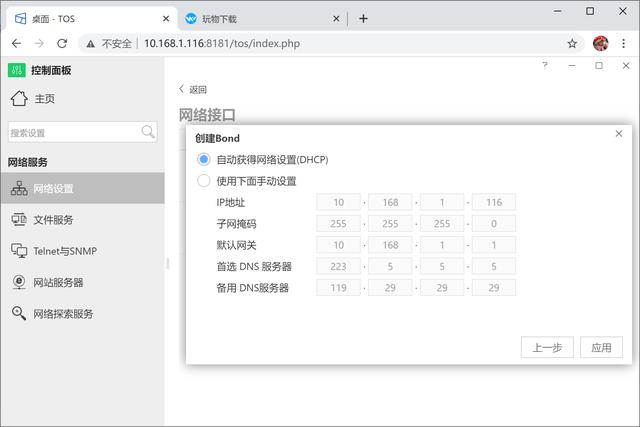Viewport: 640px width, 427px height.
Task: Click the 应用 apply button
Action: tap(601, 347)
